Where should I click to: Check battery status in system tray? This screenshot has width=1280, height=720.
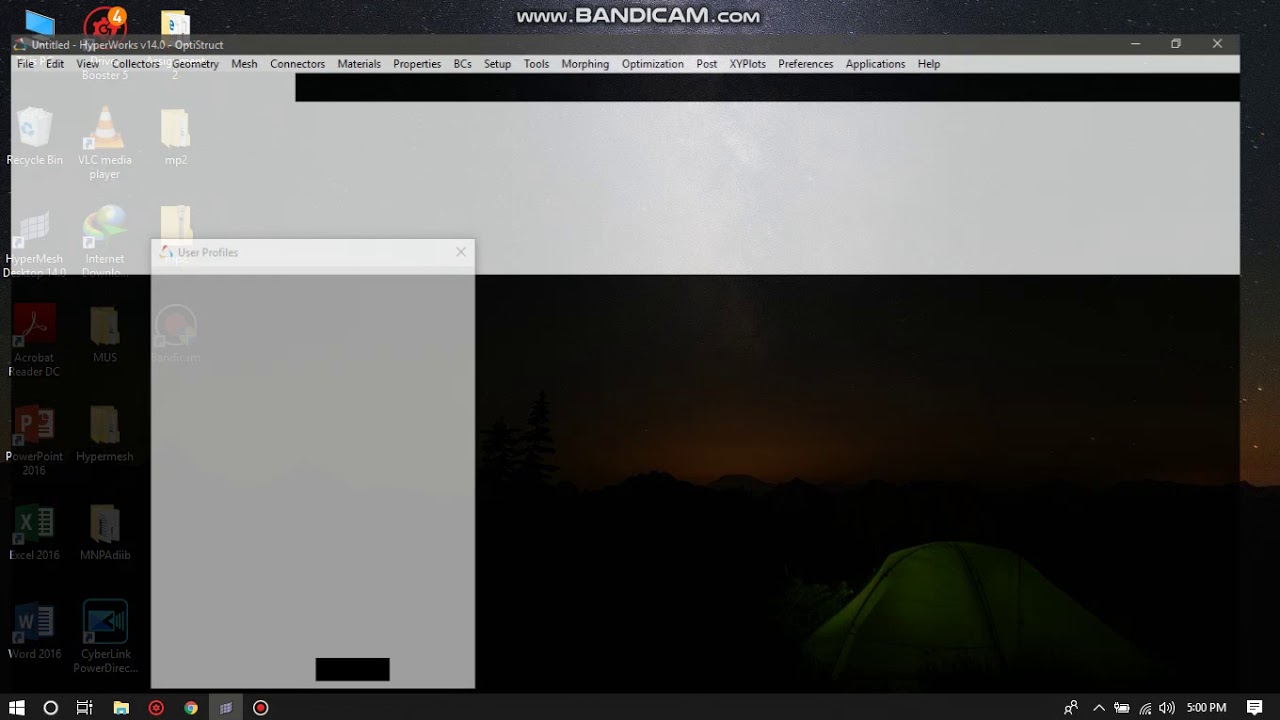1122,707
